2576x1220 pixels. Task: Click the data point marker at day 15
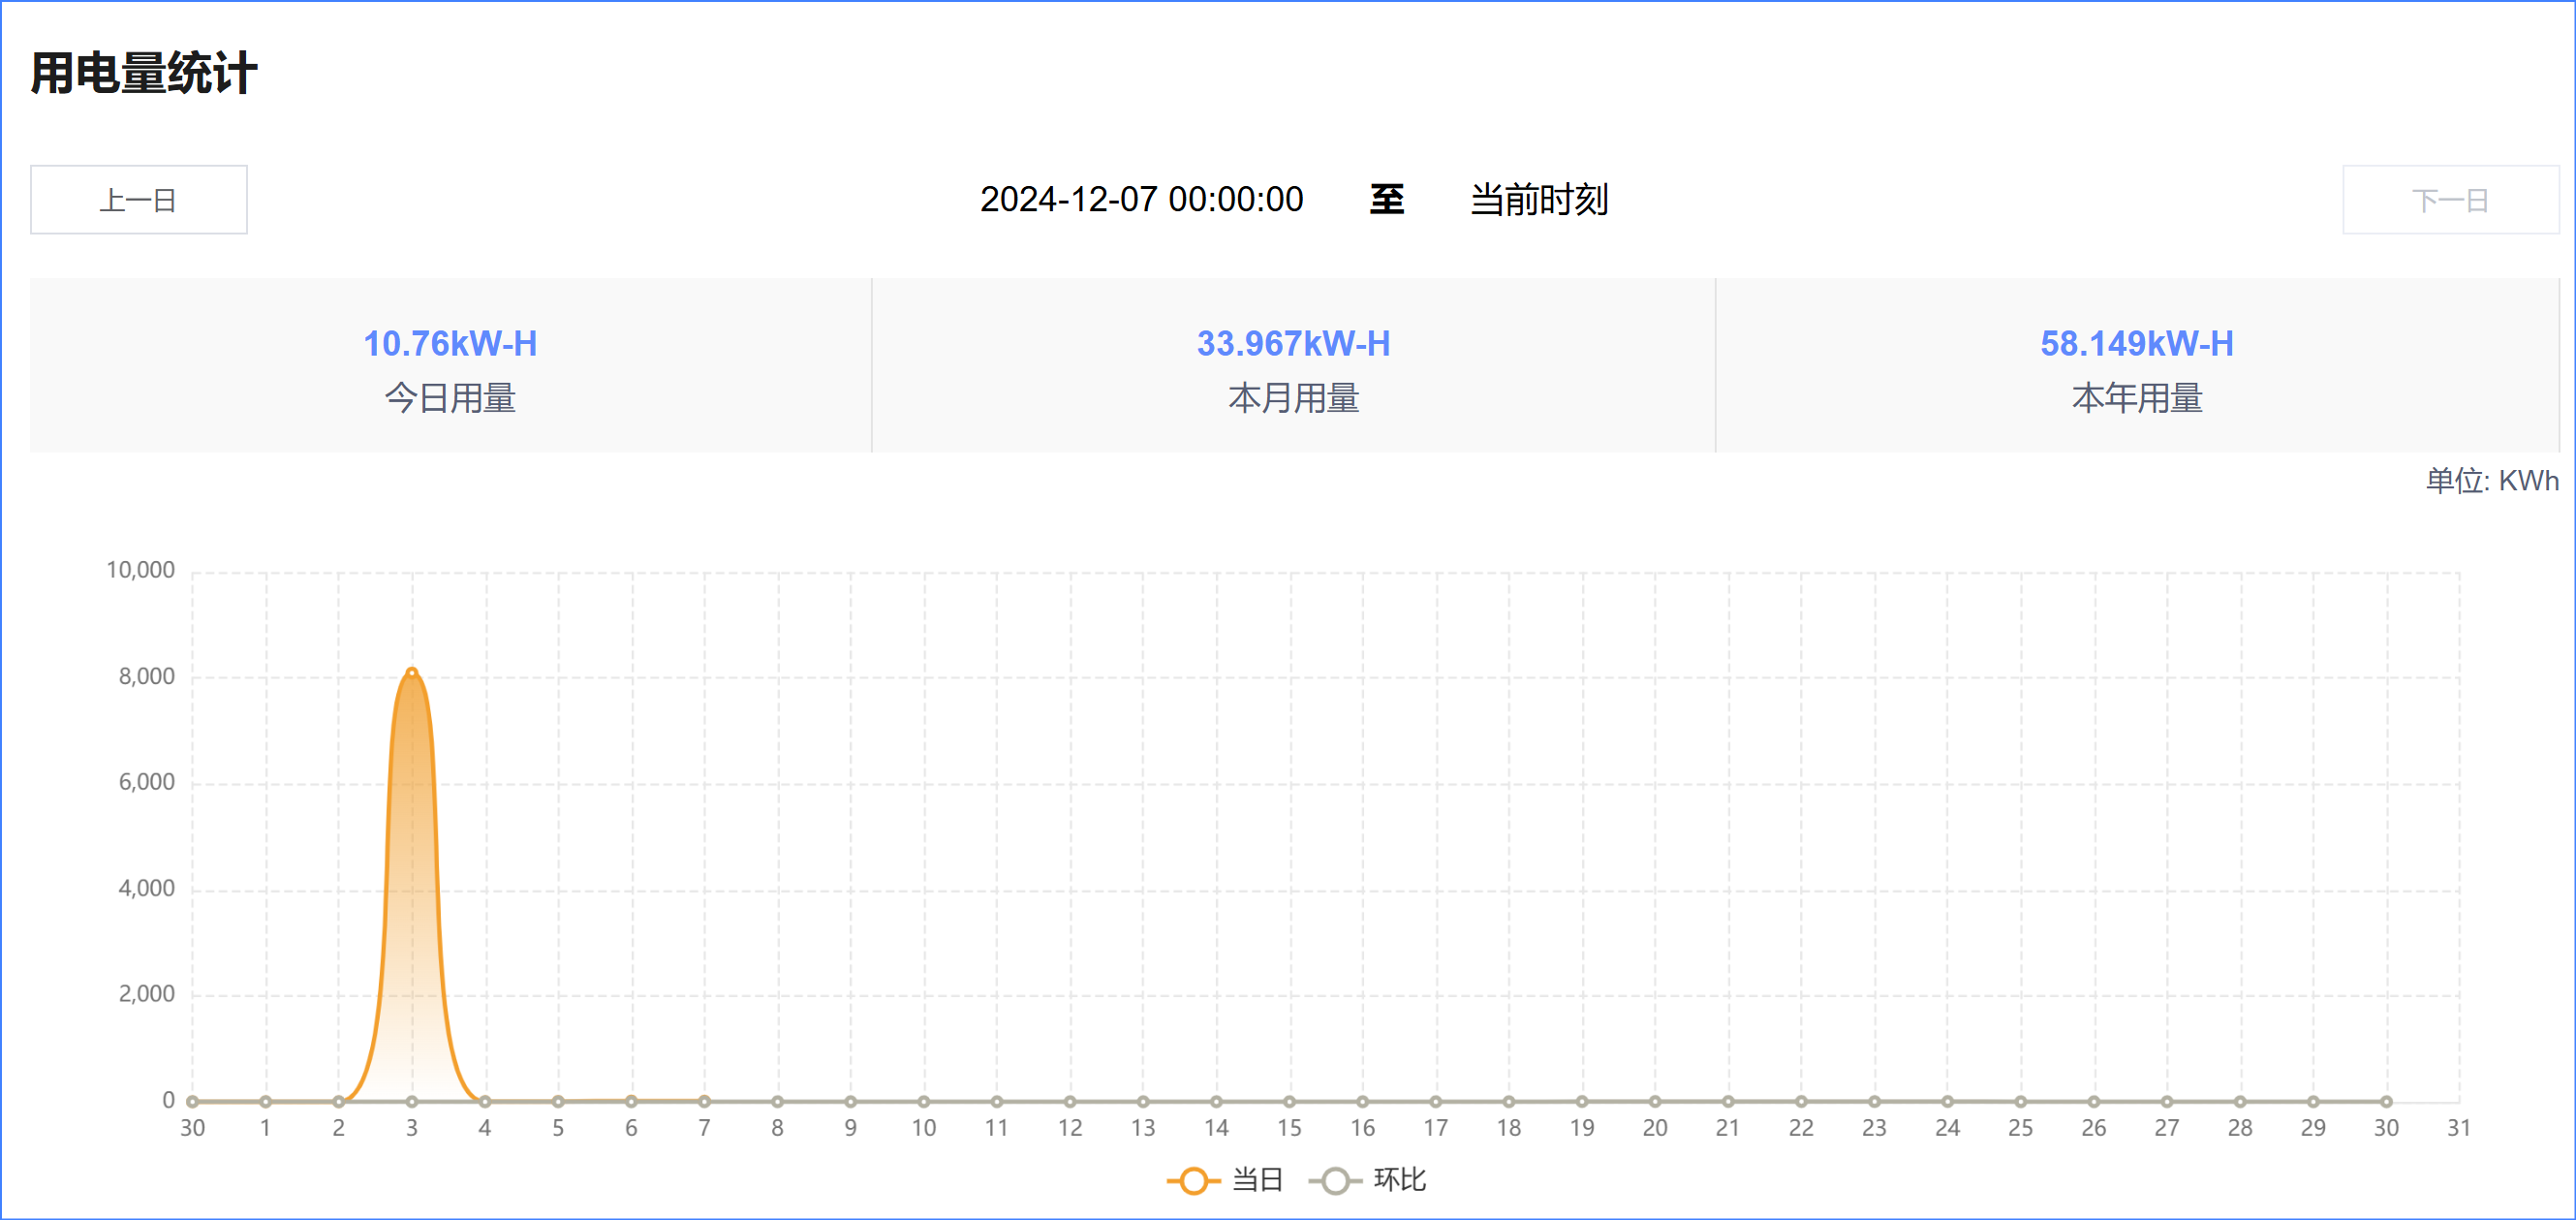pos(1289,1101)
